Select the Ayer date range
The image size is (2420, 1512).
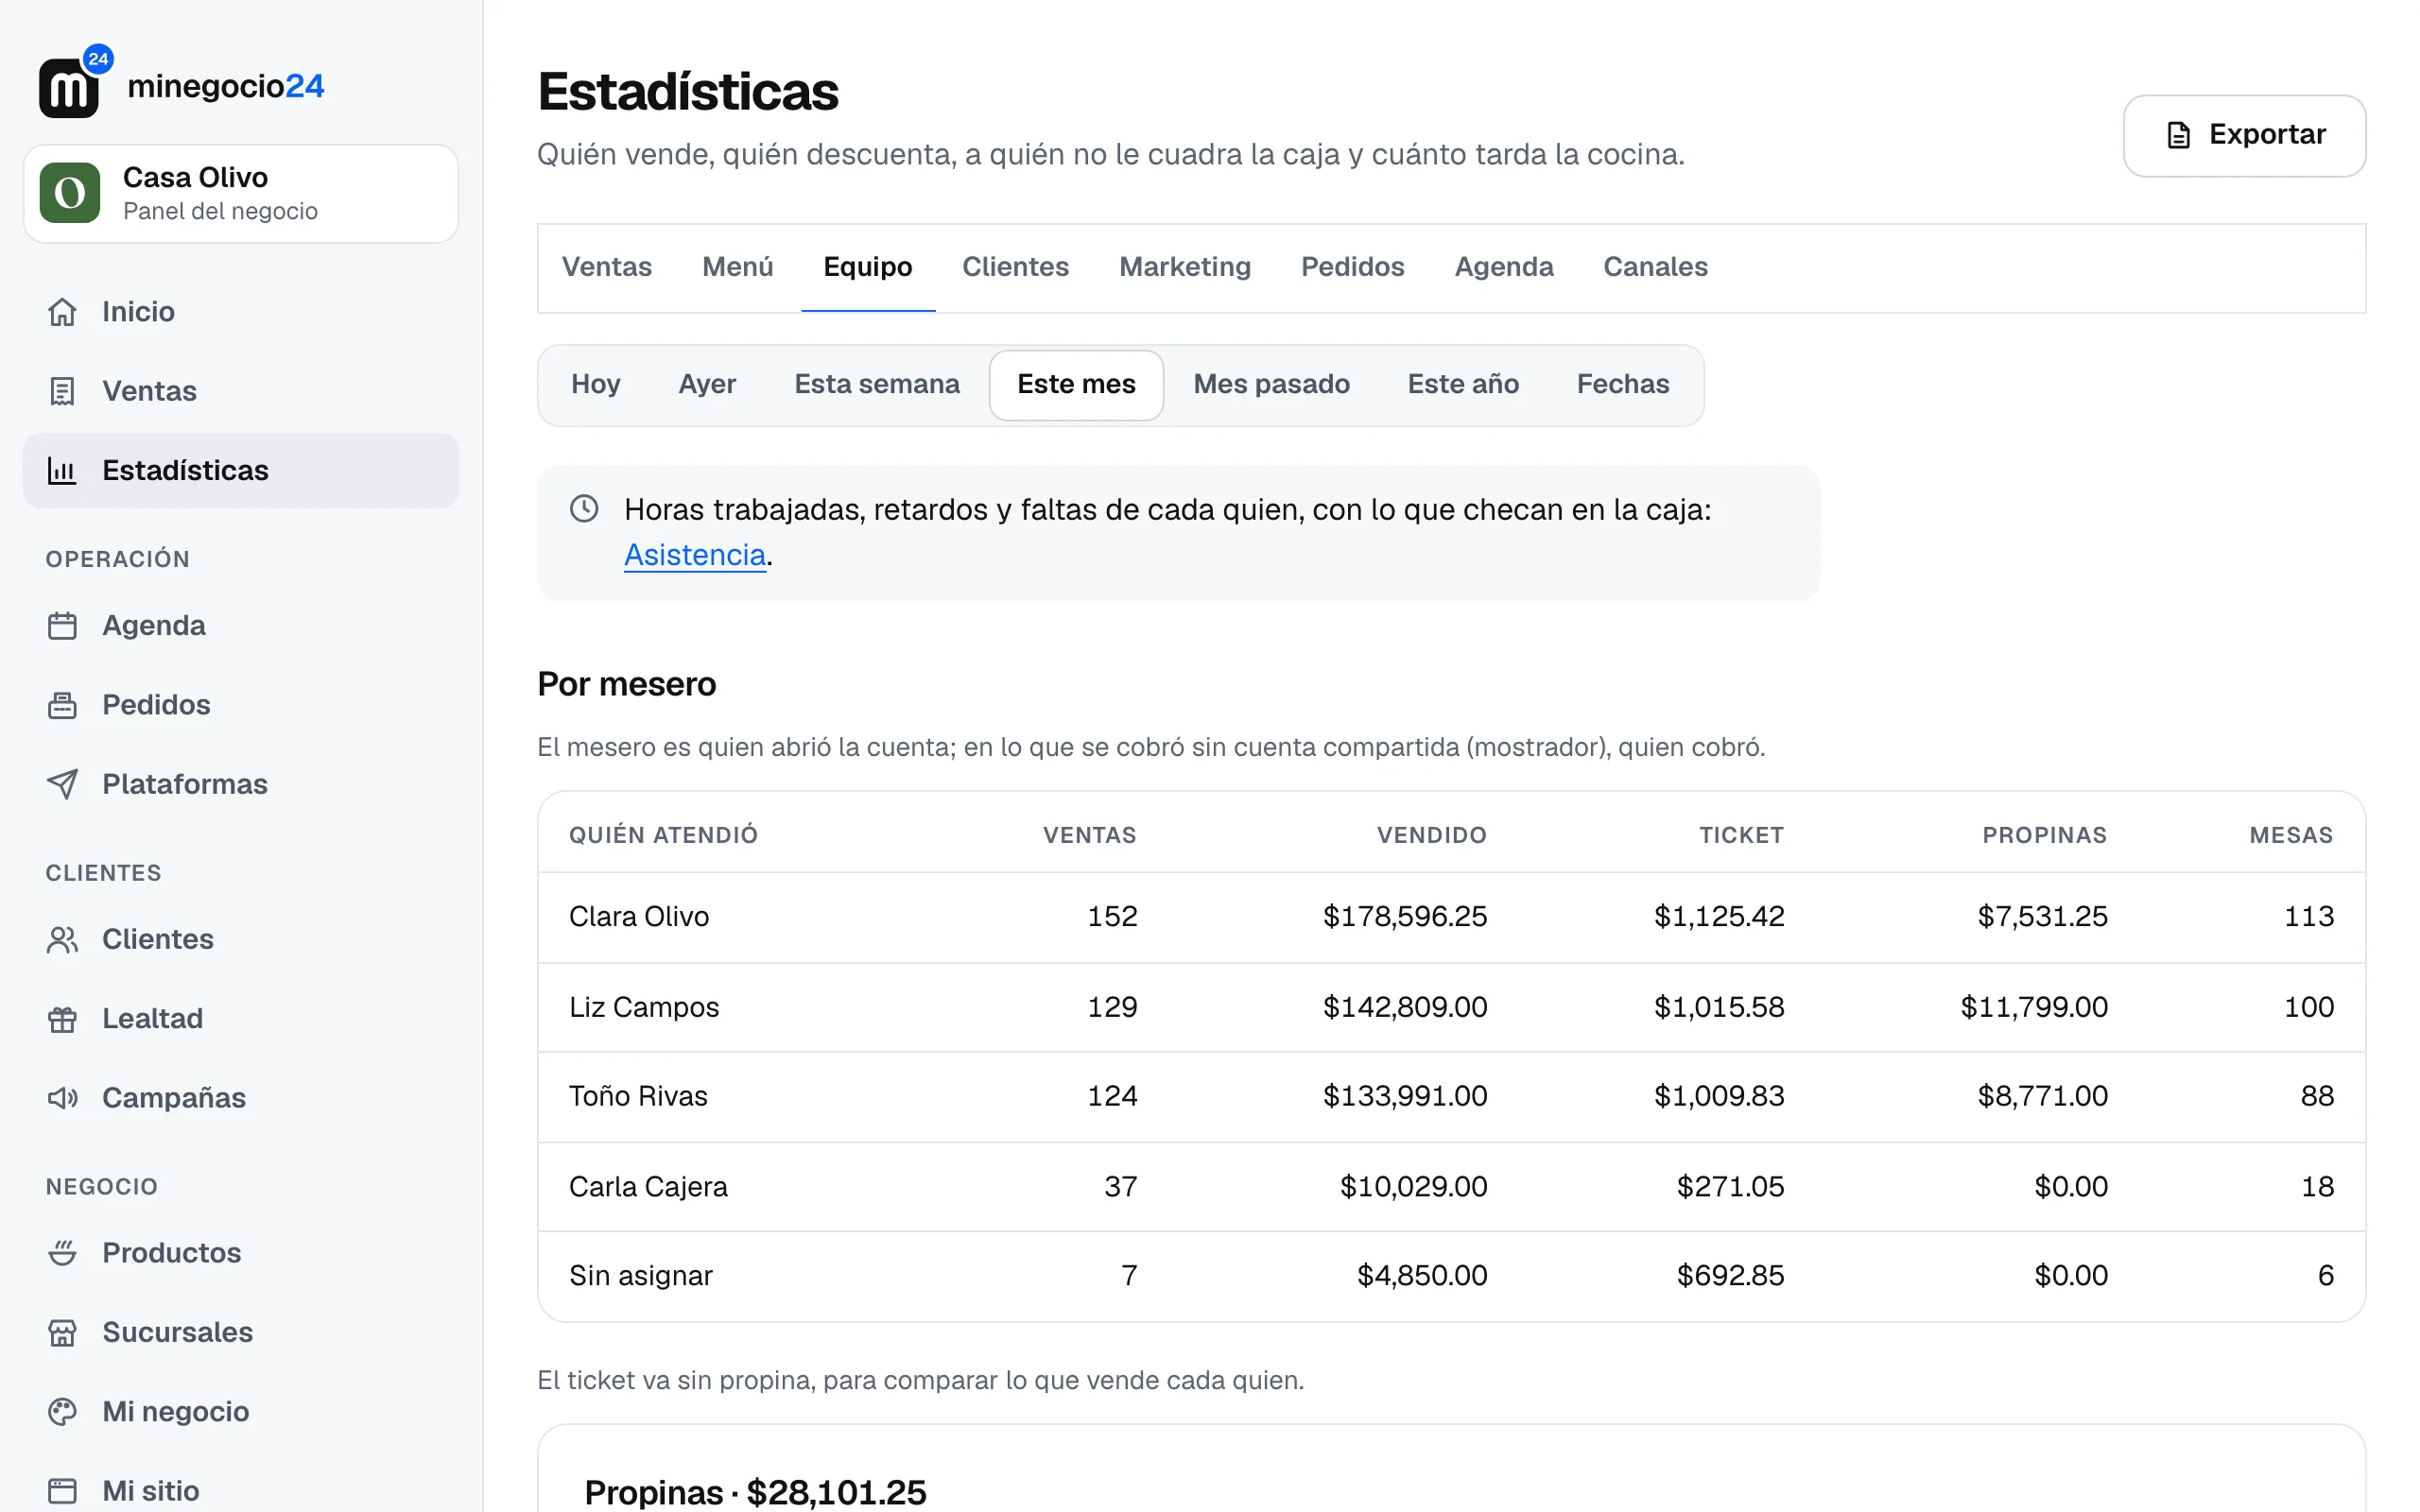pyautogui.click(x=707, y=385)
